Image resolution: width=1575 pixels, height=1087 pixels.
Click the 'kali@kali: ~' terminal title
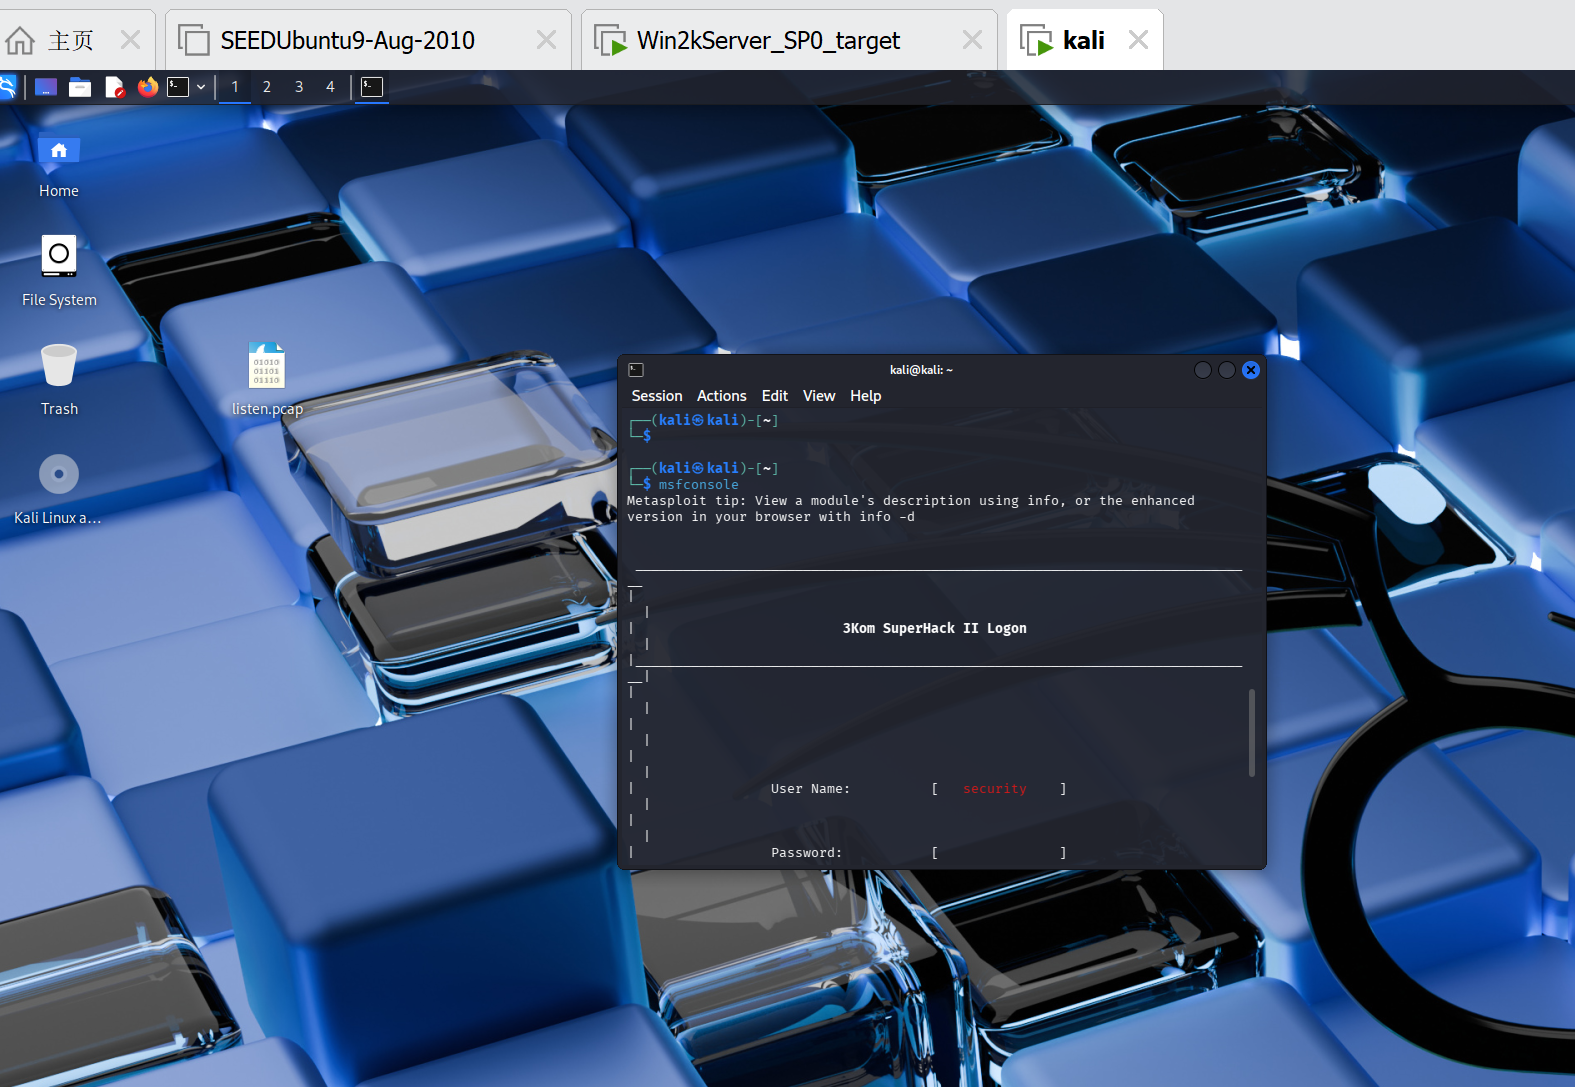[922, 370]
